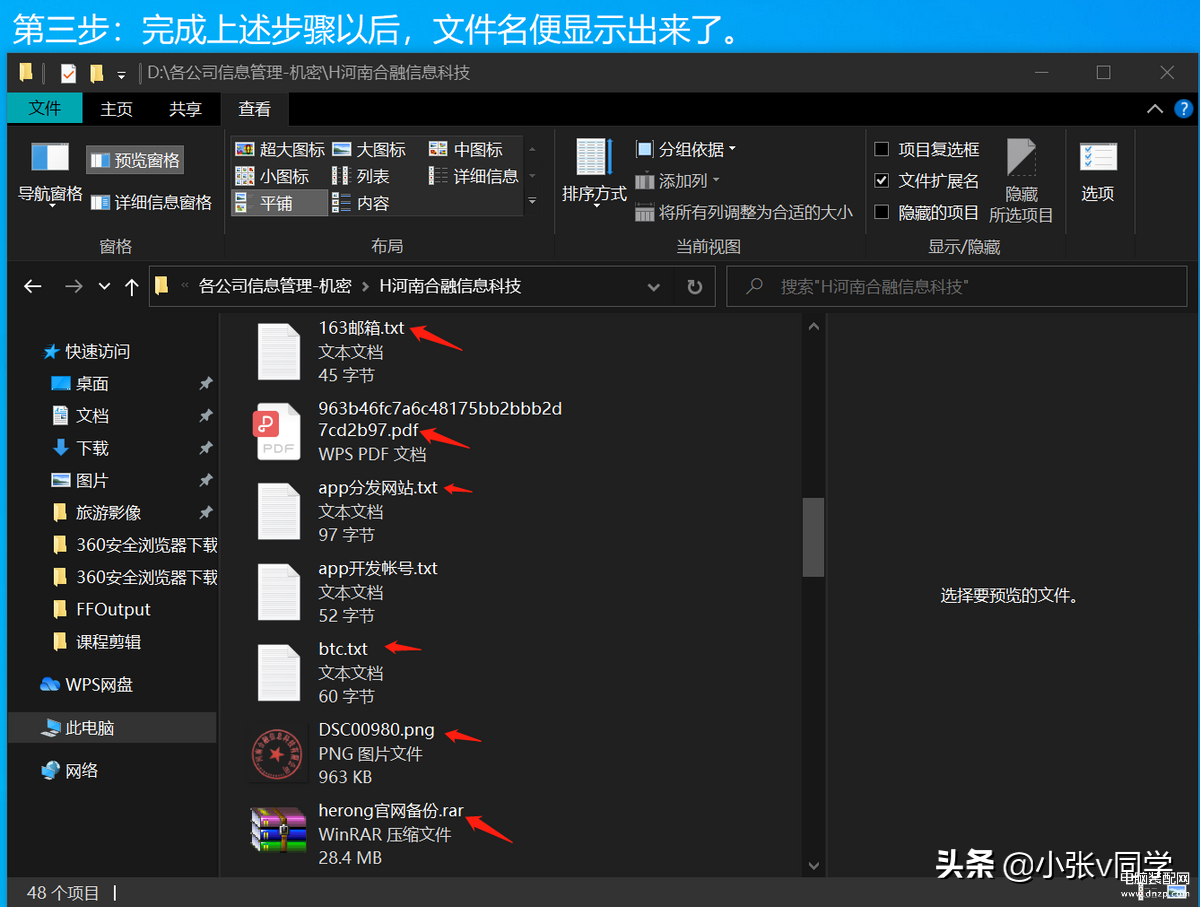
Task: Select Tiles layout option
Action: pyautogui.click(x=279, y=203)
